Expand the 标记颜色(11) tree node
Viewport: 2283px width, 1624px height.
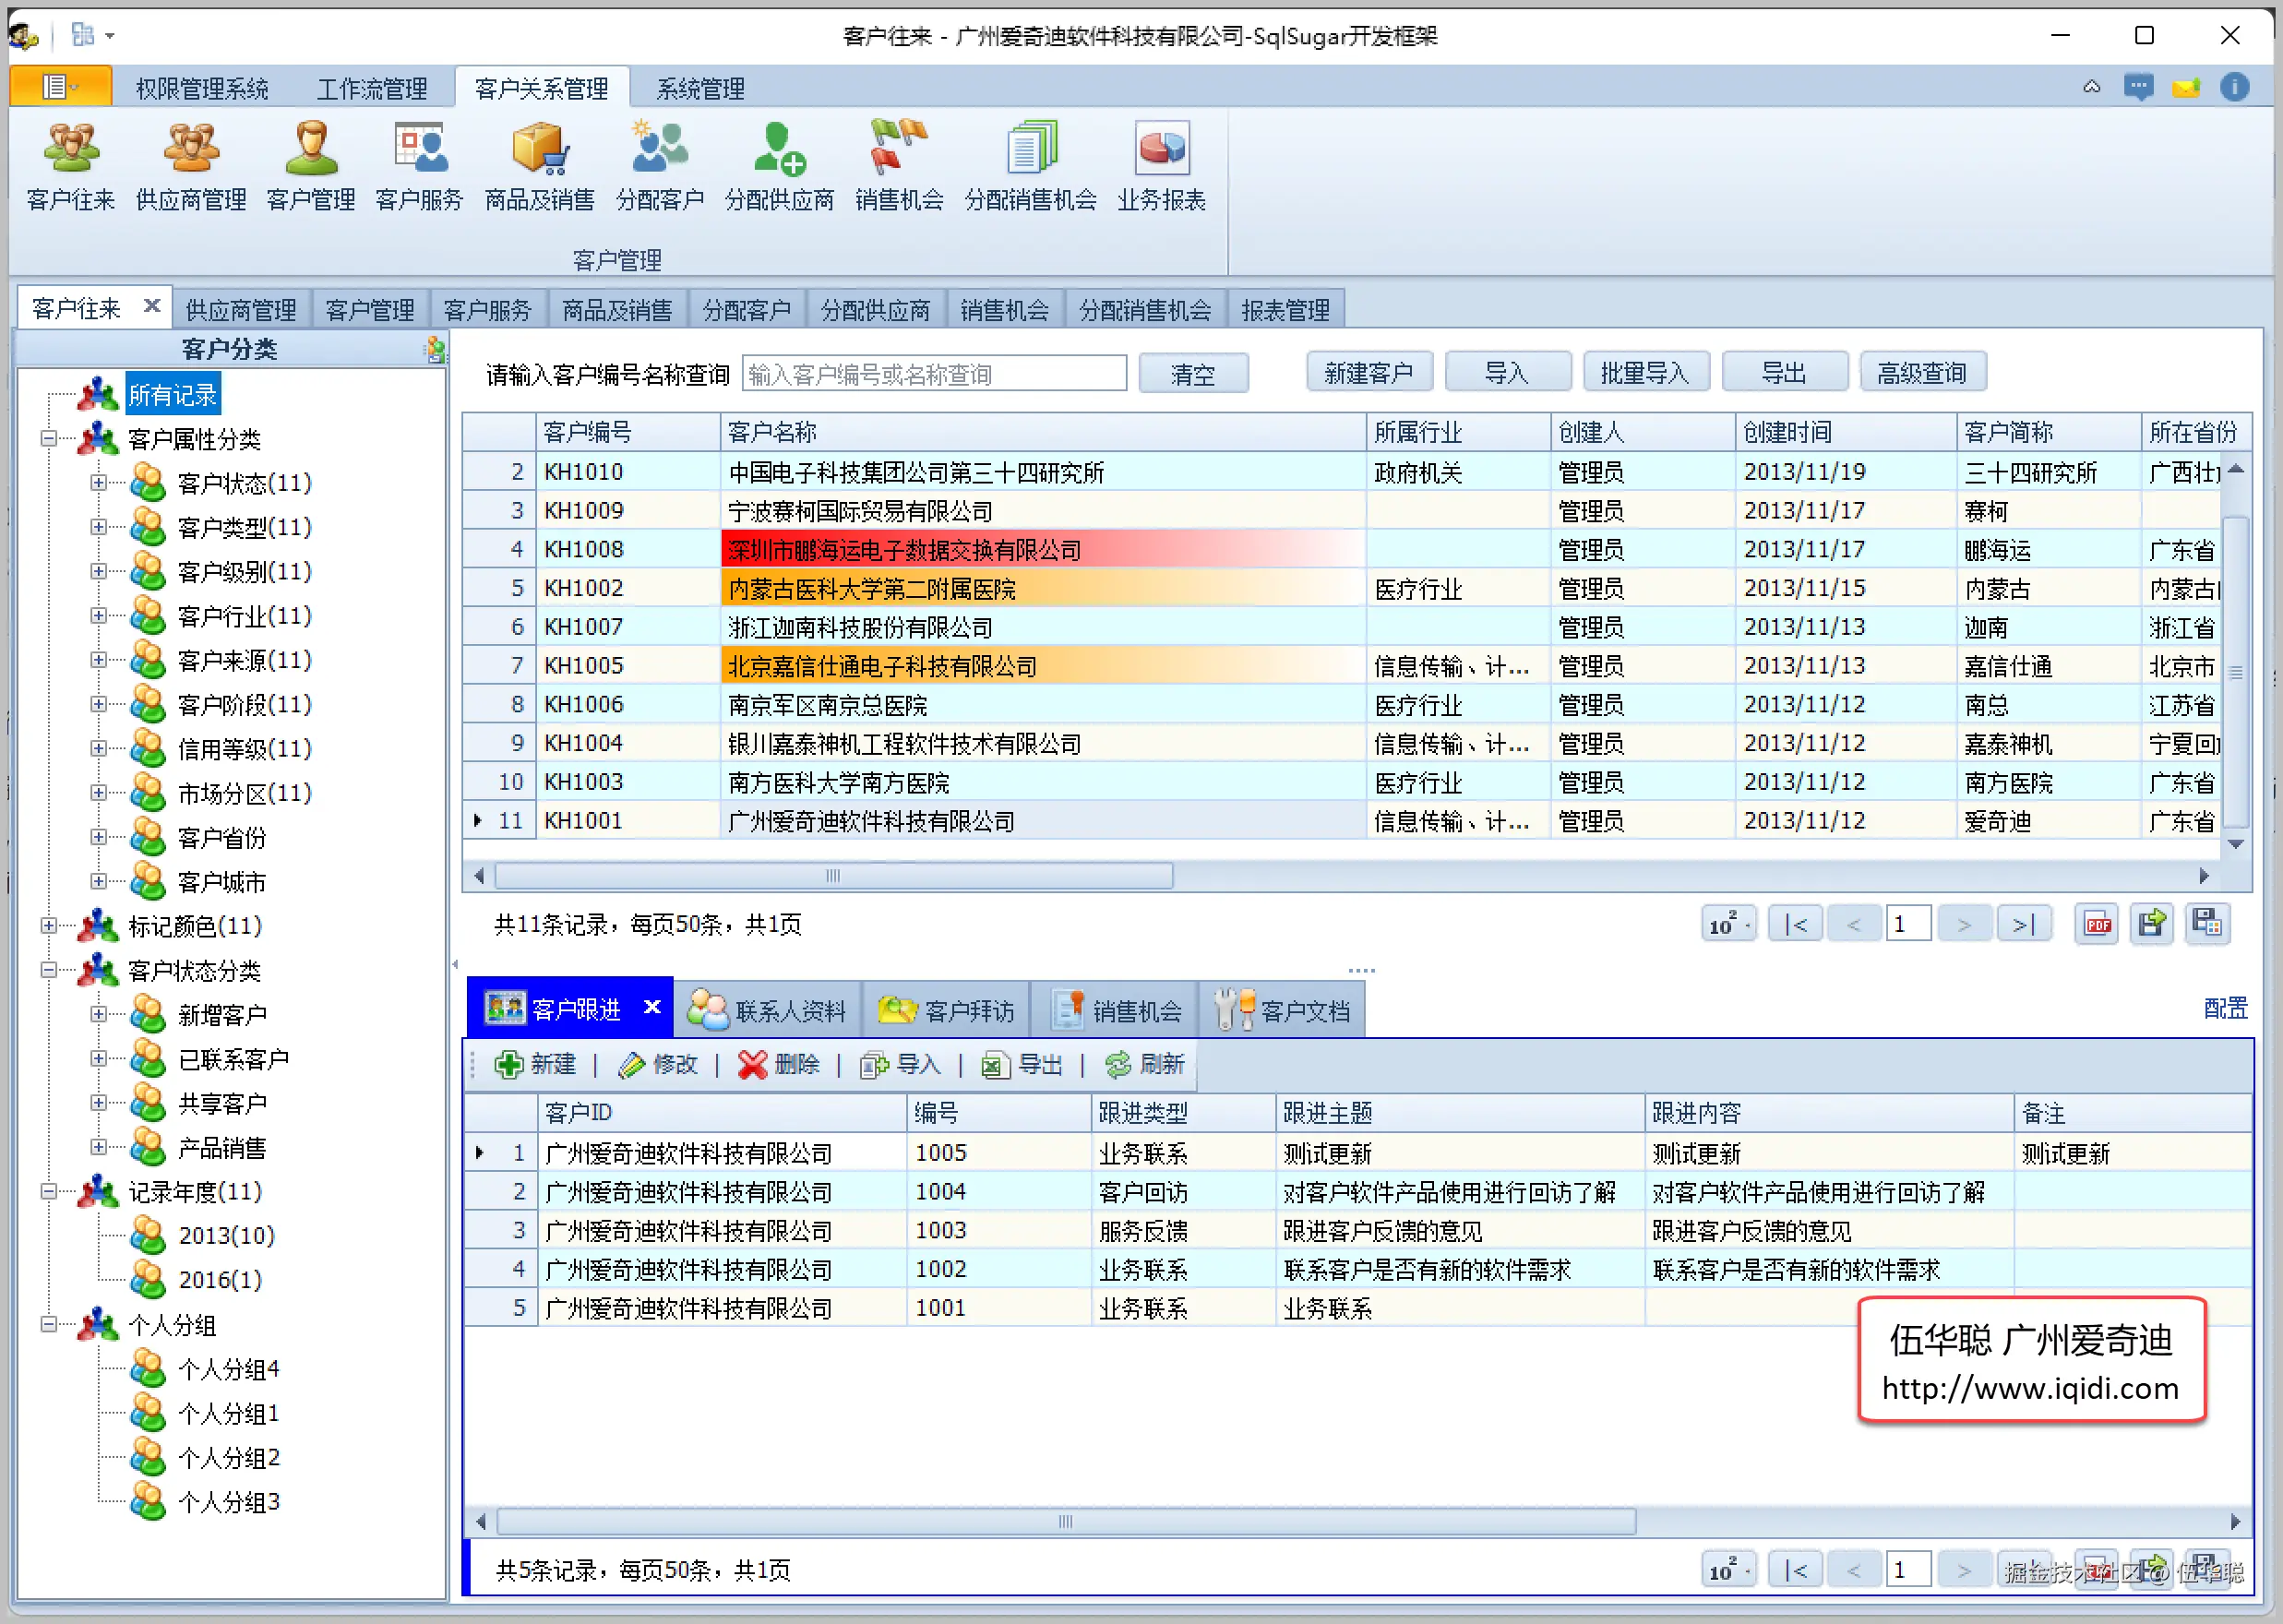[48, 926]
